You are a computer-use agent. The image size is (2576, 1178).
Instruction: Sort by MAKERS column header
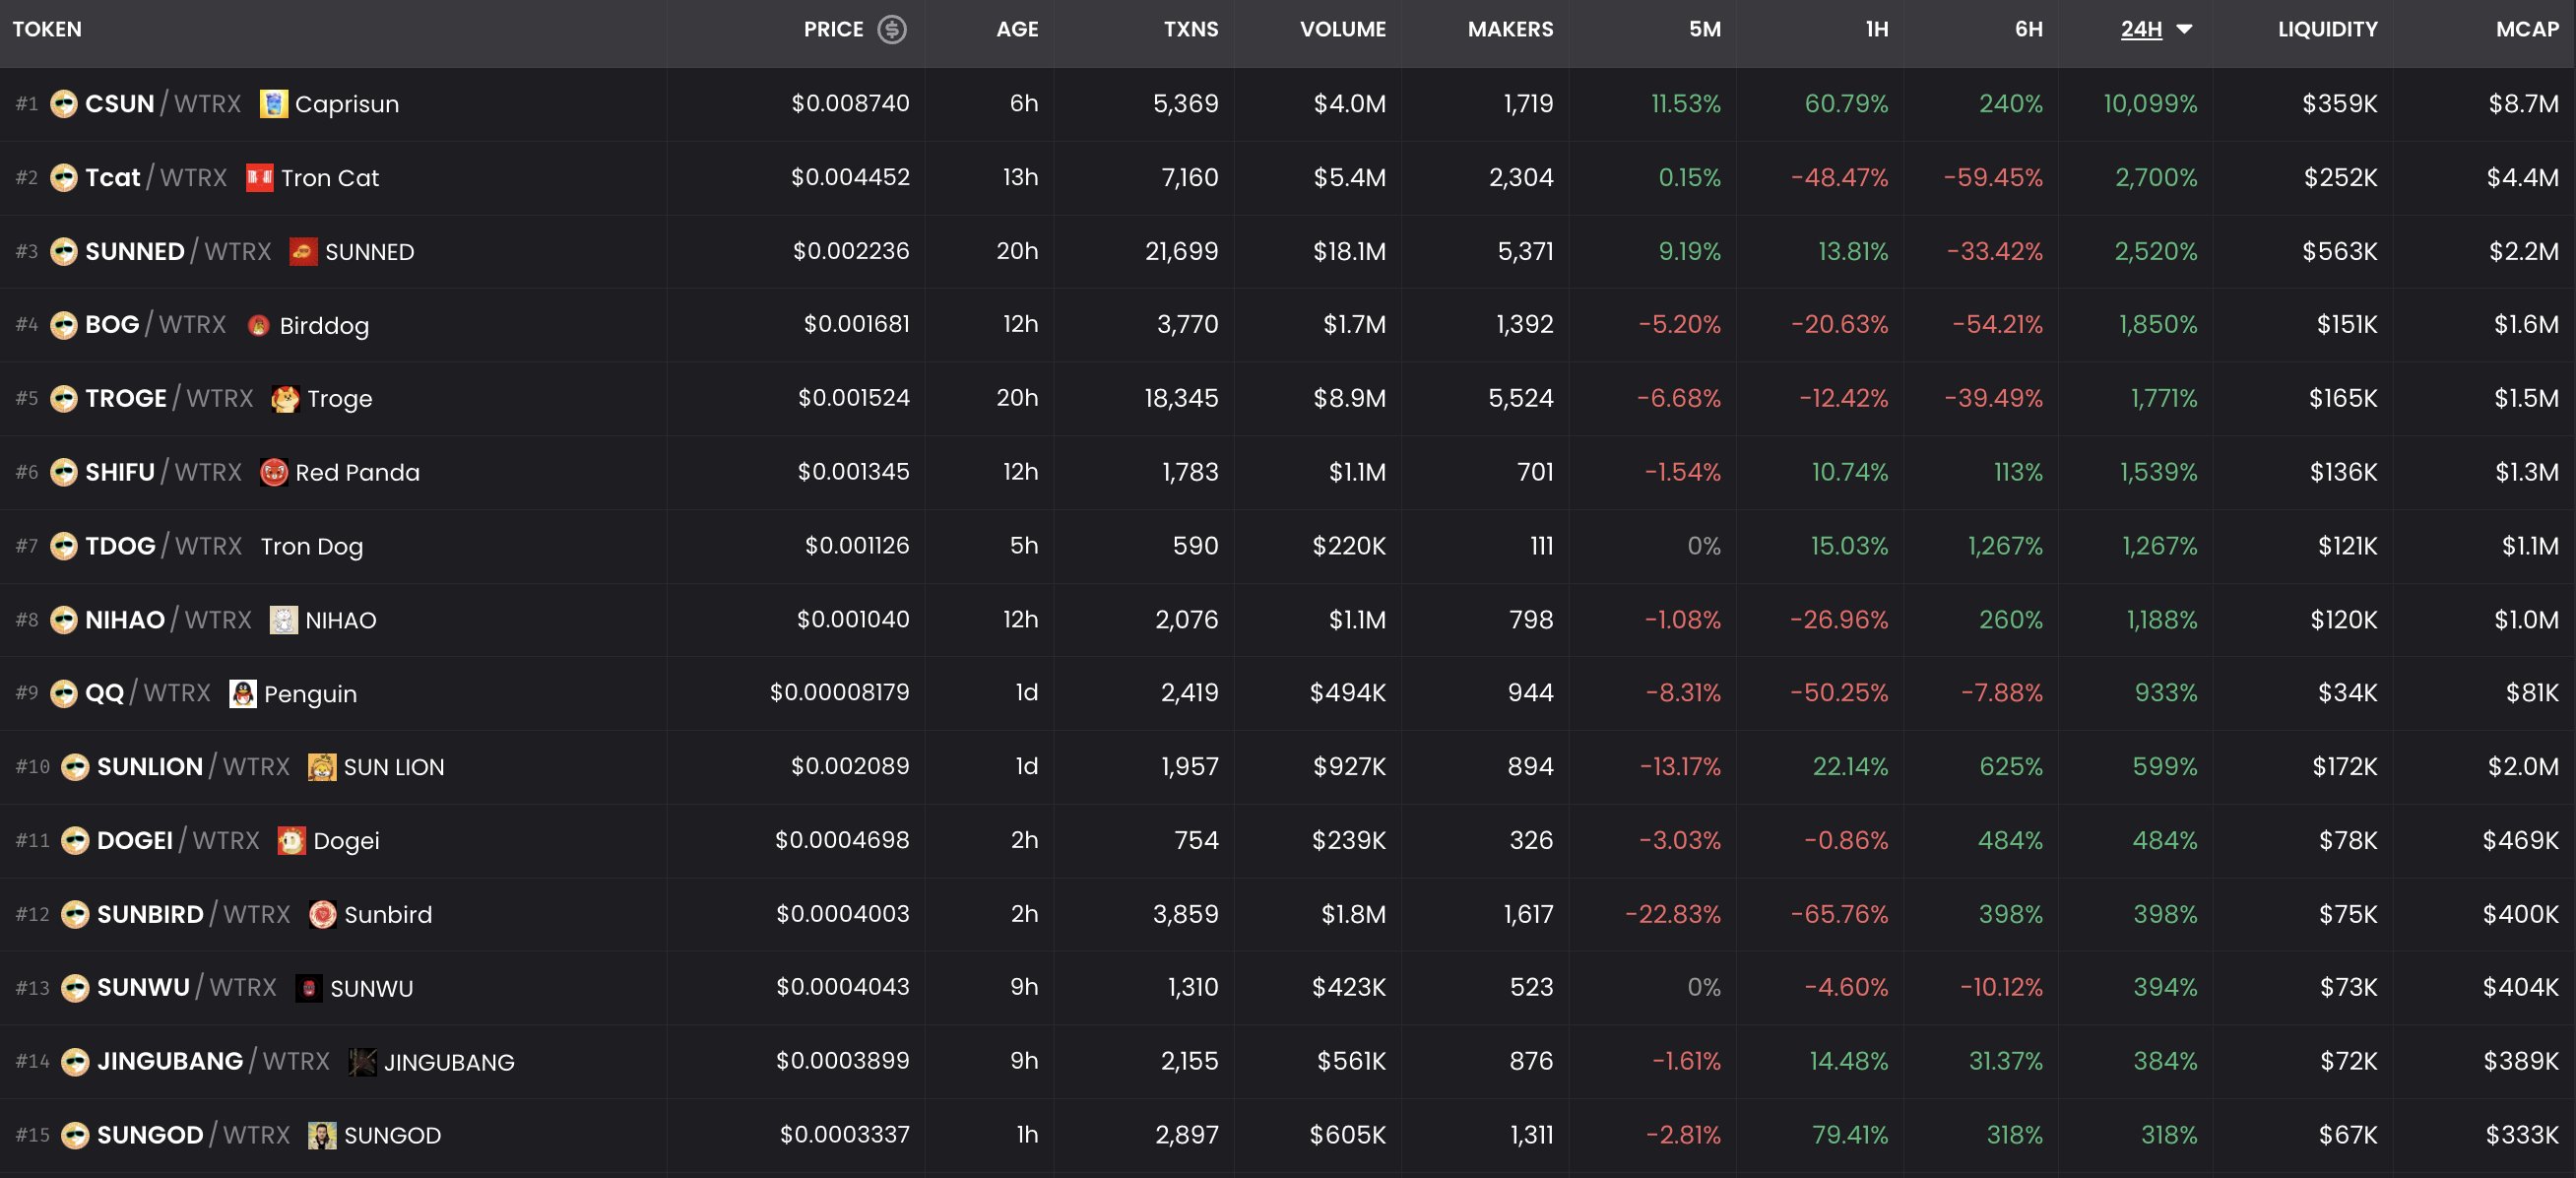click(x=1509, y=29)
